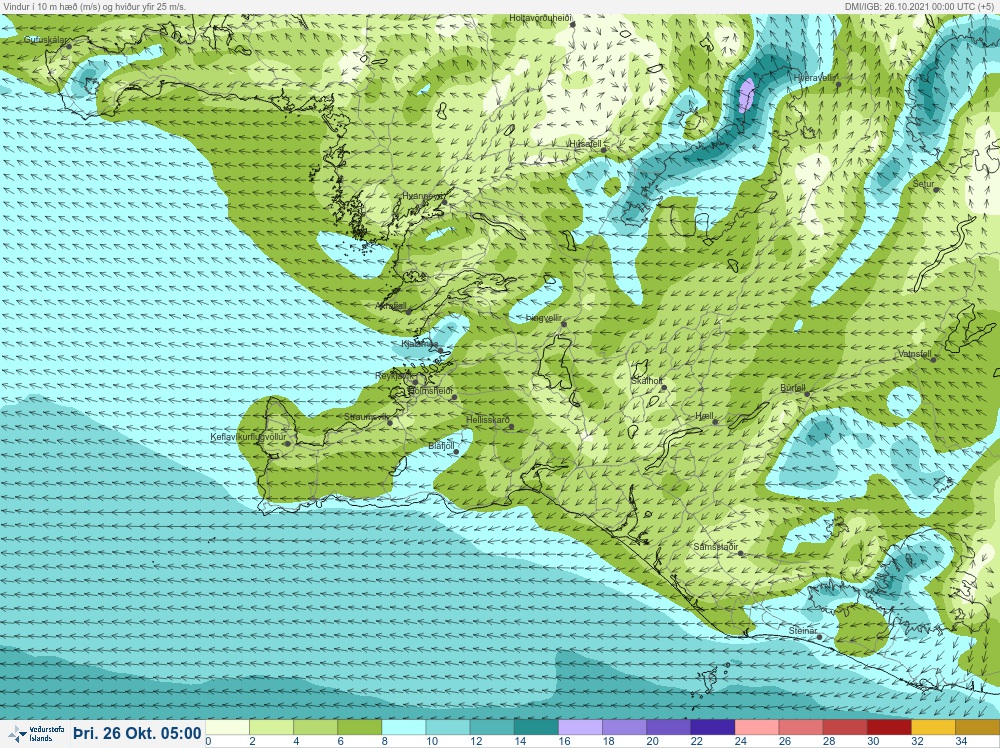The image size is (1000, 748).
Task: Click the Búrfell station label
Action: pos(793,388)
